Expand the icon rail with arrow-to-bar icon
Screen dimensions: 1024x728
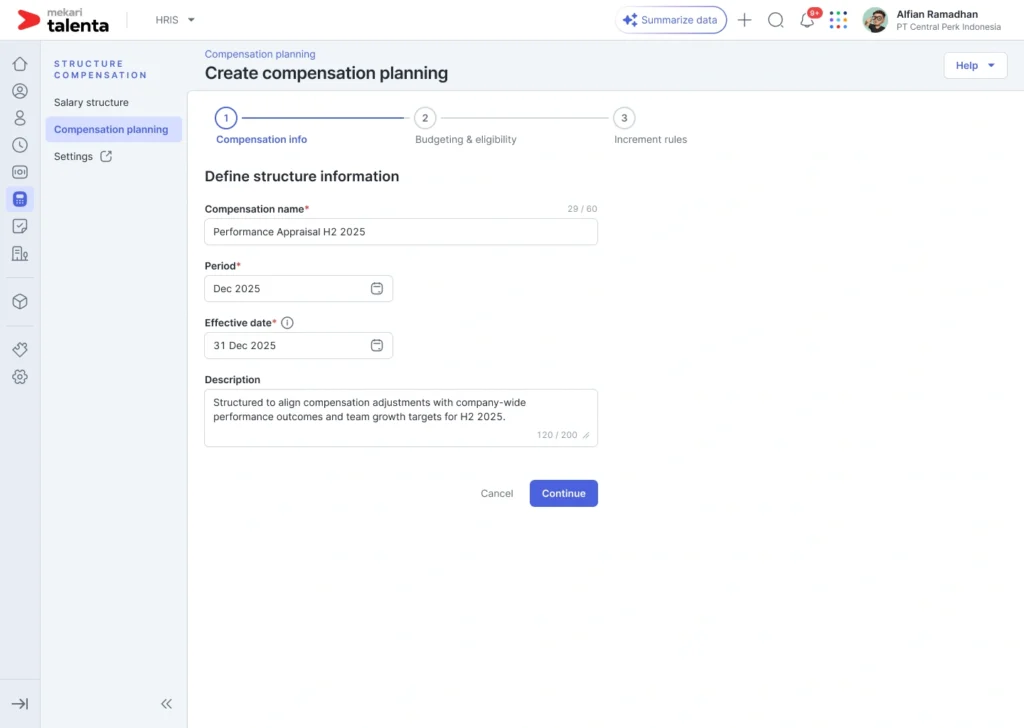(x=20, y=703)
